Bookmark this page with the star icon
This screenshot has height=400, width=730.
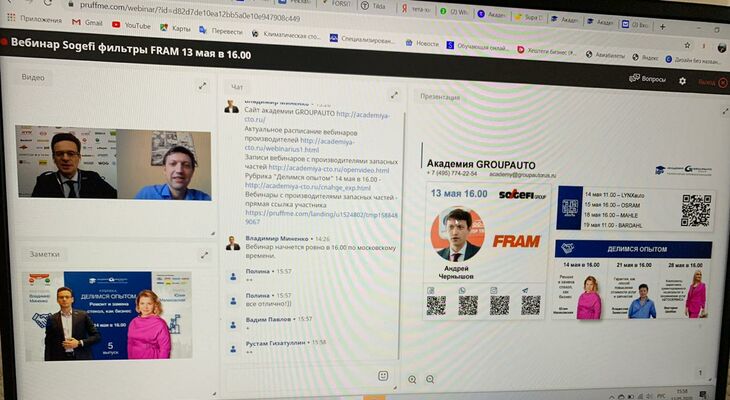(687, 46)
